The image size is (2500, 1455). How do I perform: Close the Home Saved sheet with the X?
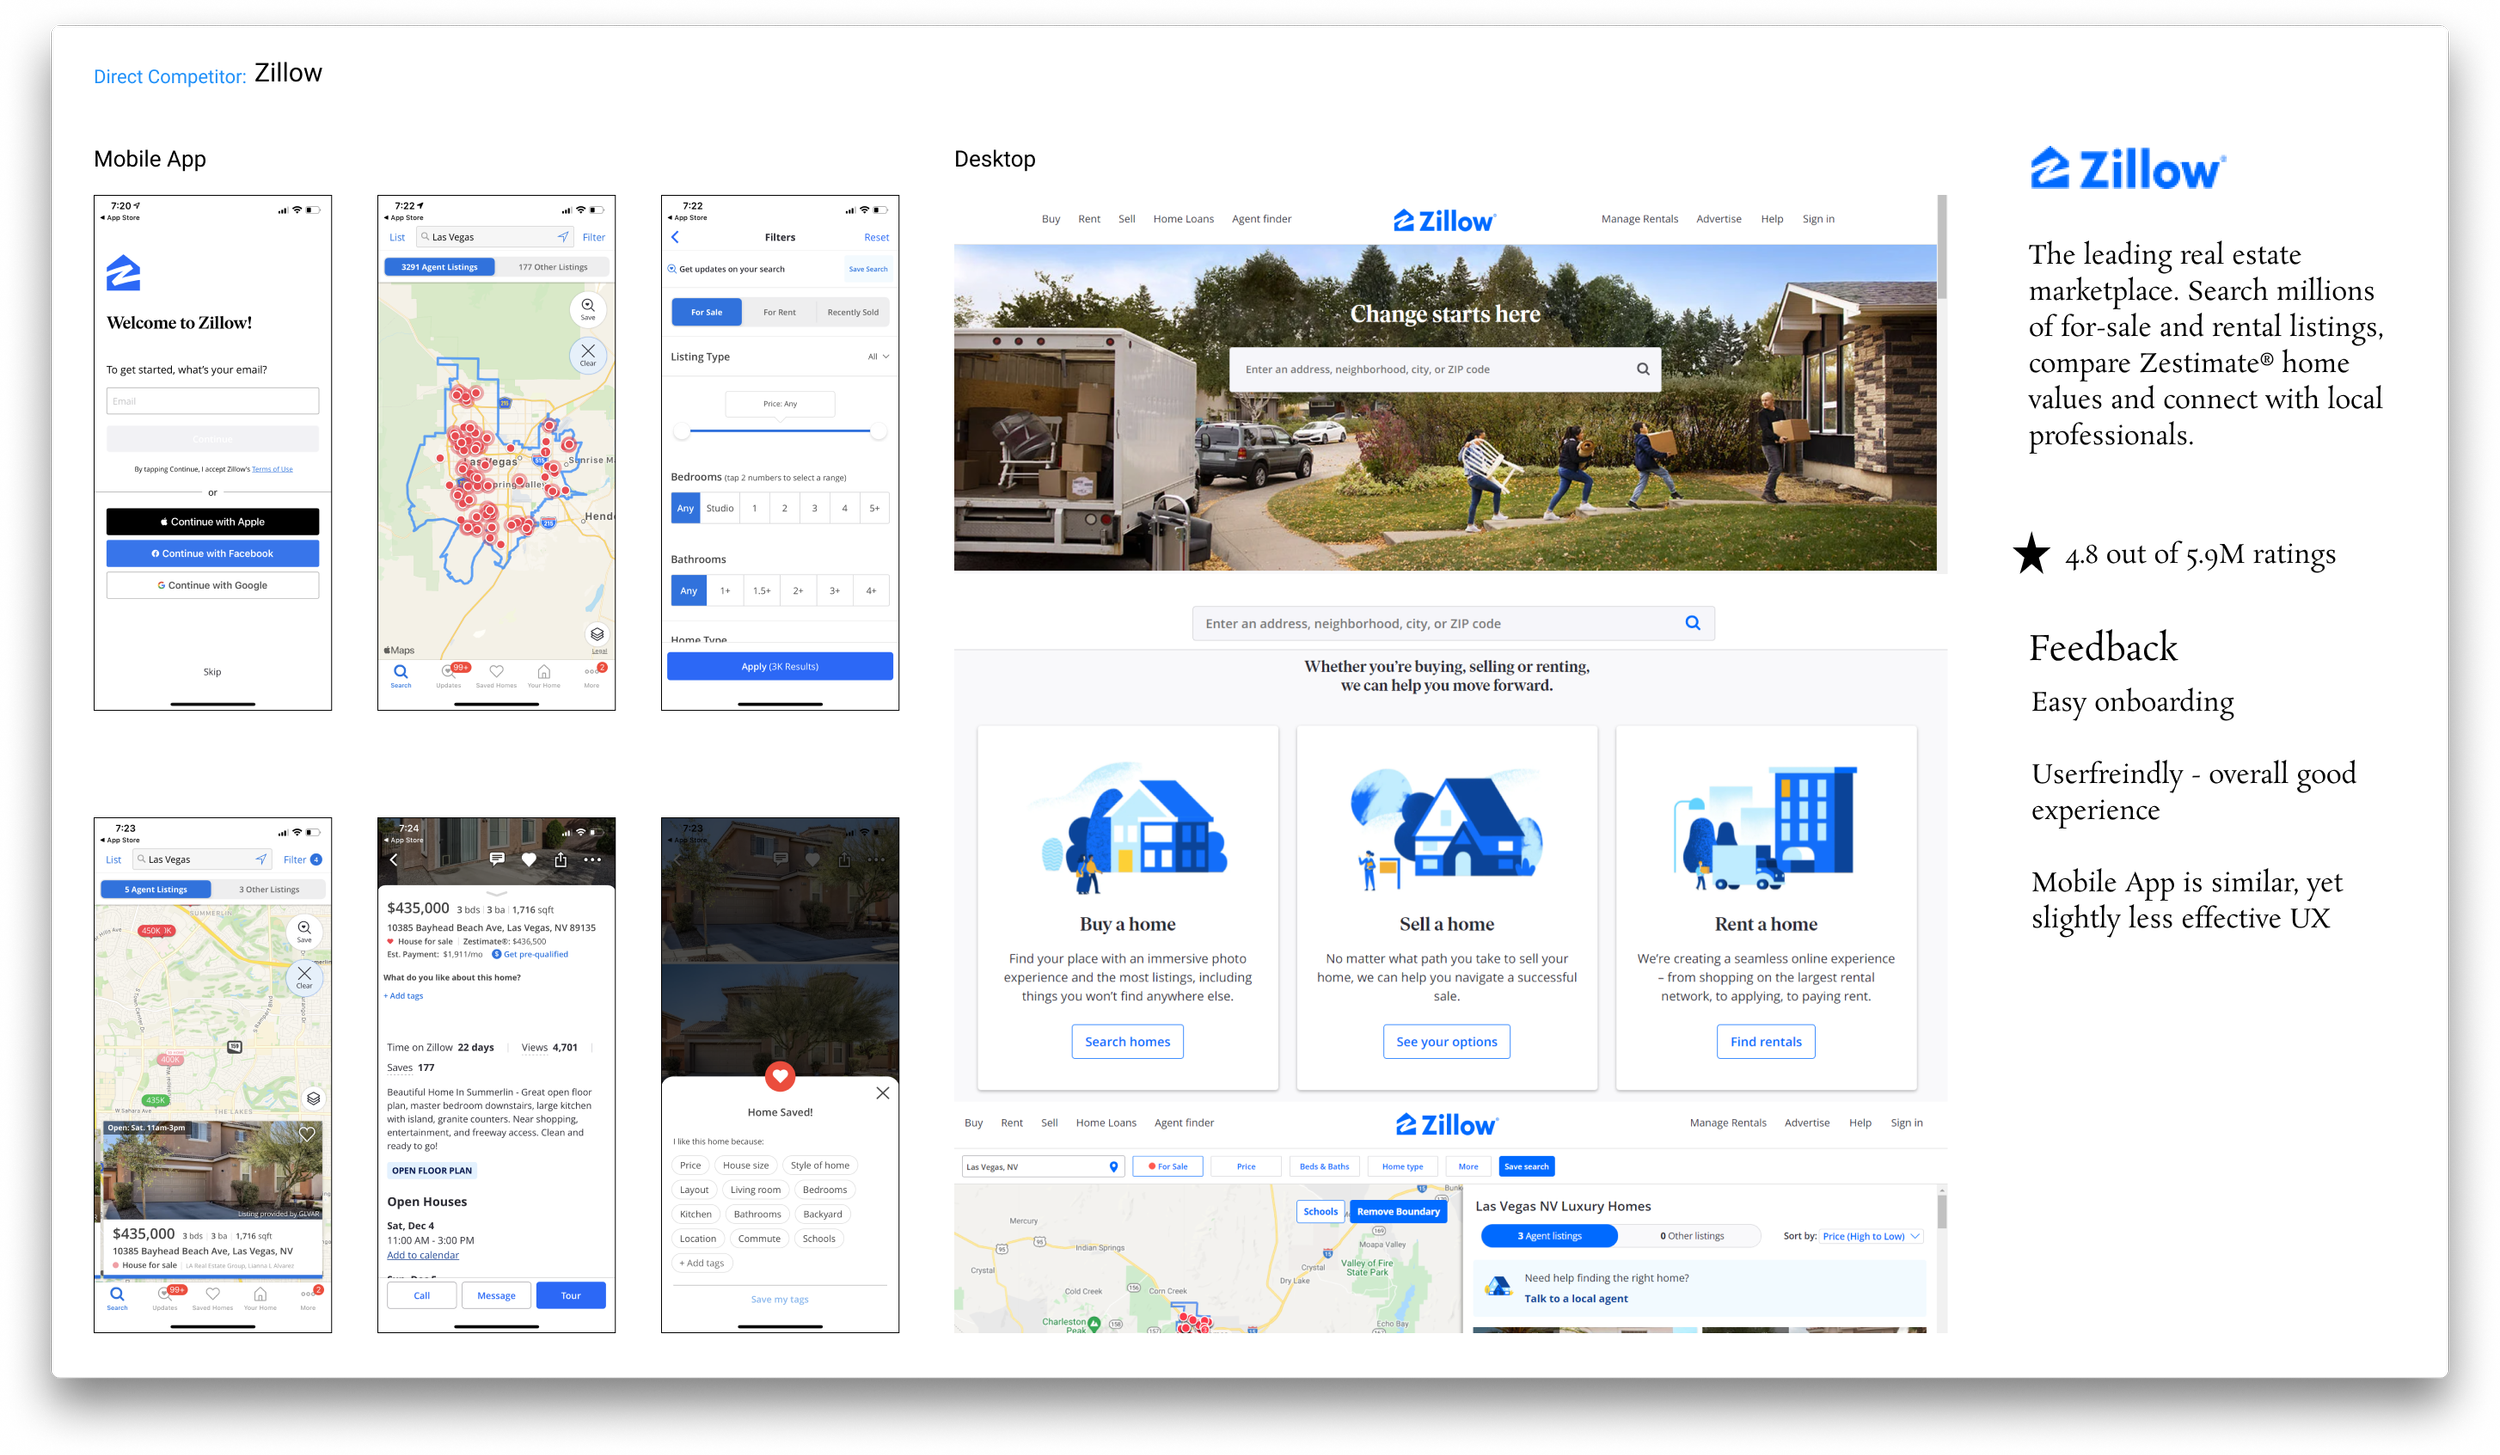tap(882, 1093)
